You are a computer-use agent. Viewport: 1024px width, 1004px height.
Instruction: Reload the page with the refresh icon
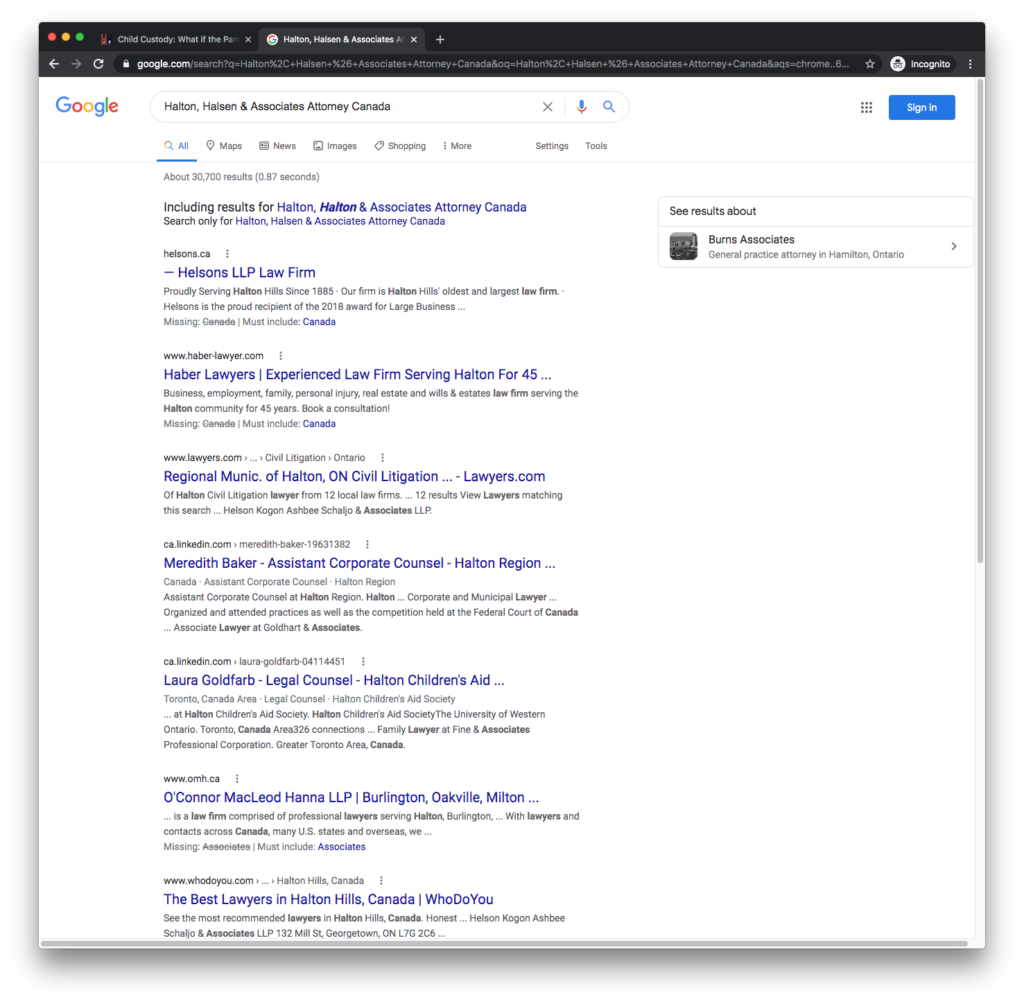[99, 64]
